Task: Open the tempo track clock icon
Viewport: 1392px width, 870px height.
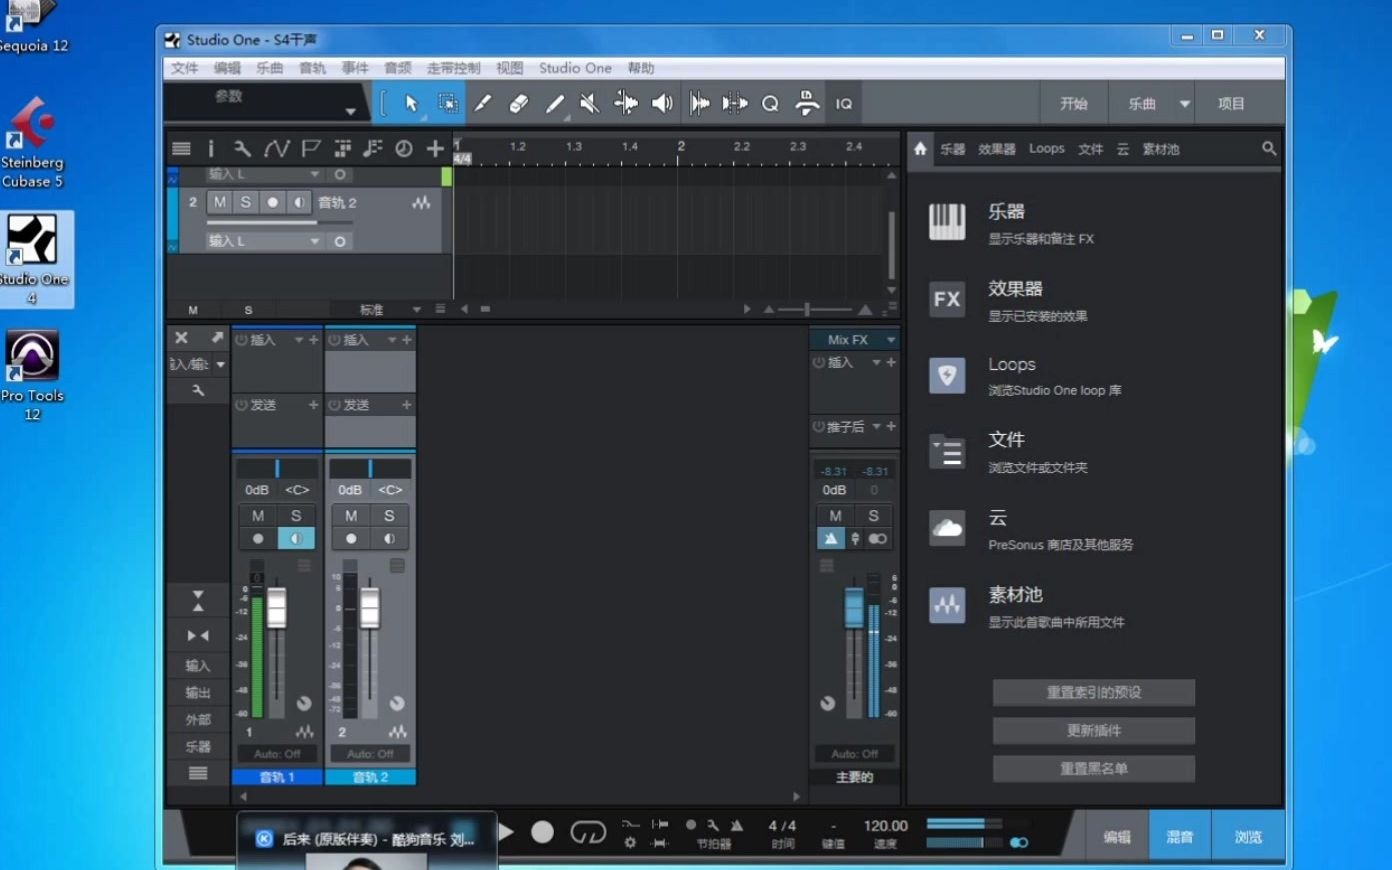Action: pyautogui.click(x=403, y=149)
